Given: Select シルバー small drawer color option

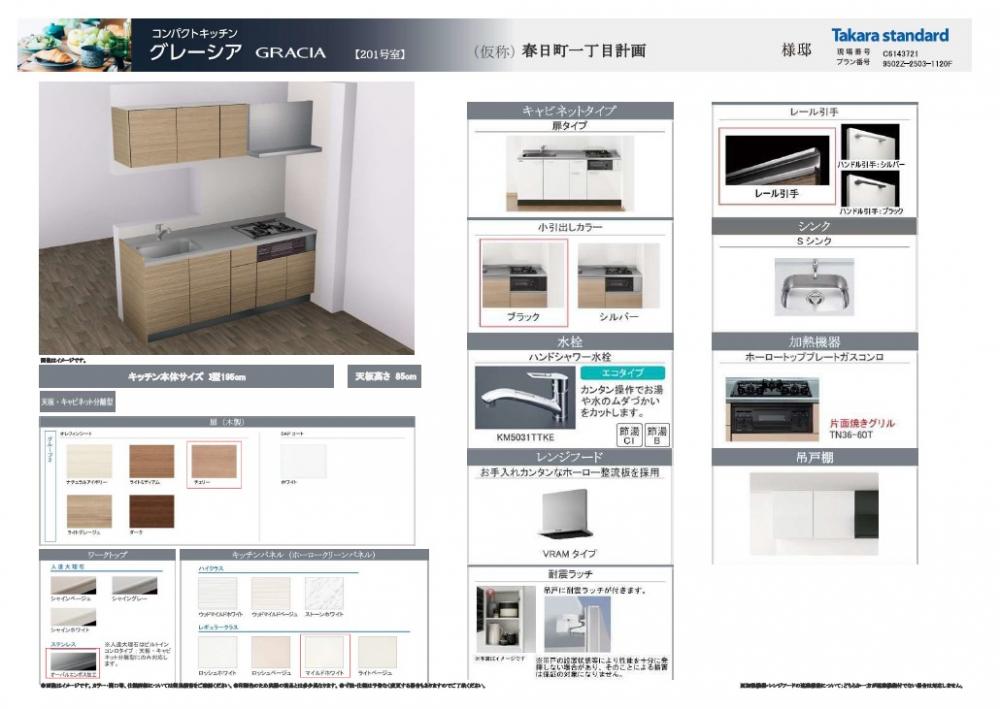Looking at the screenshot, I should pyautogui.click(x=618, y=282).
